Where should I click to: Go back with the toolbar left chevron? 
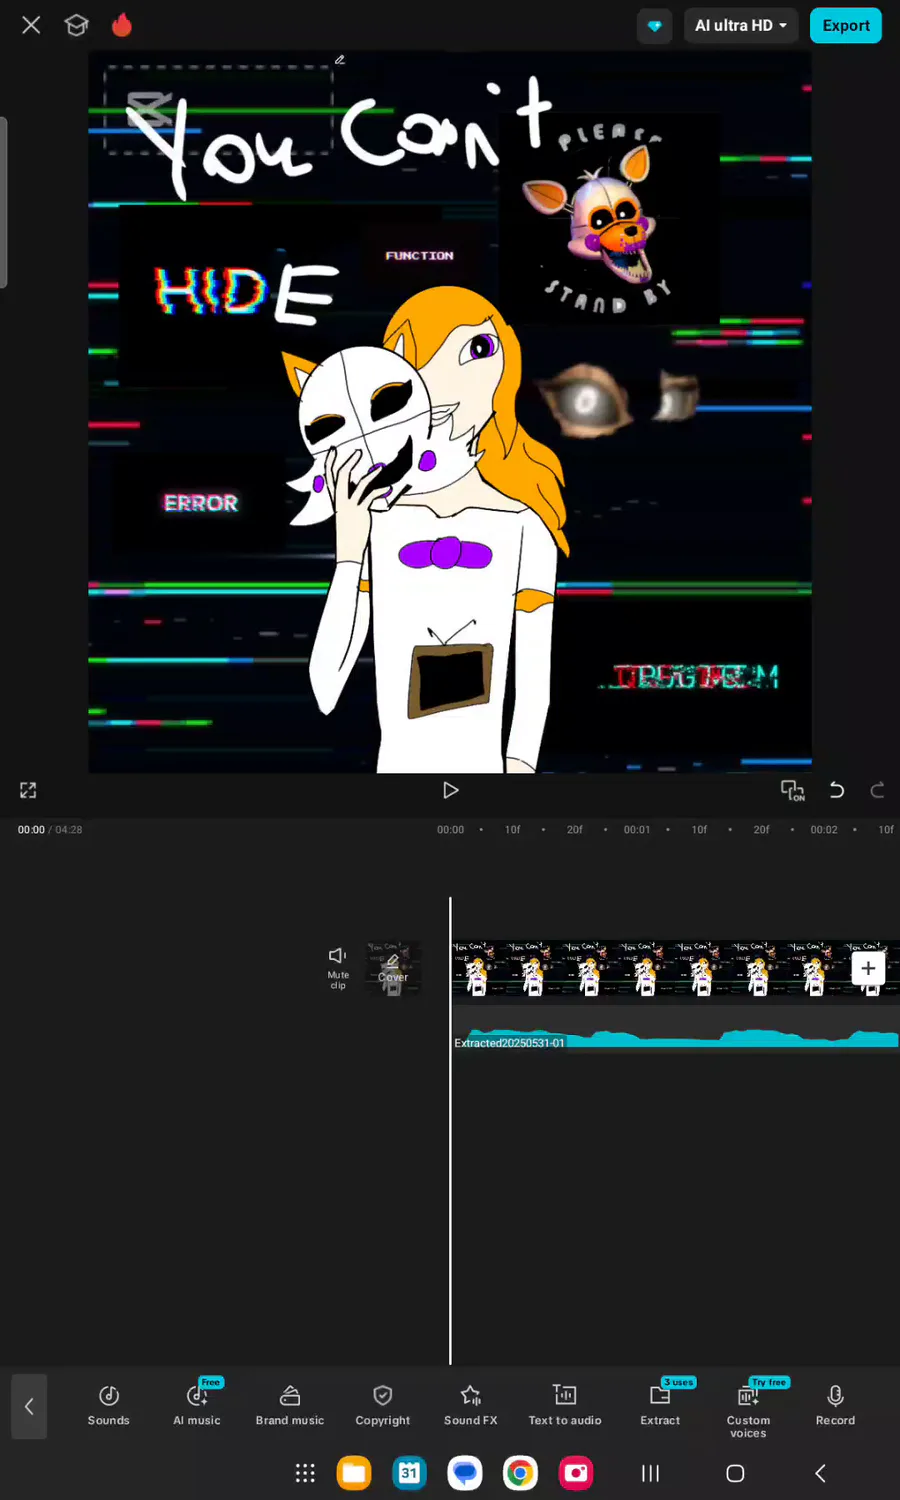click(x=29, y=1406)
